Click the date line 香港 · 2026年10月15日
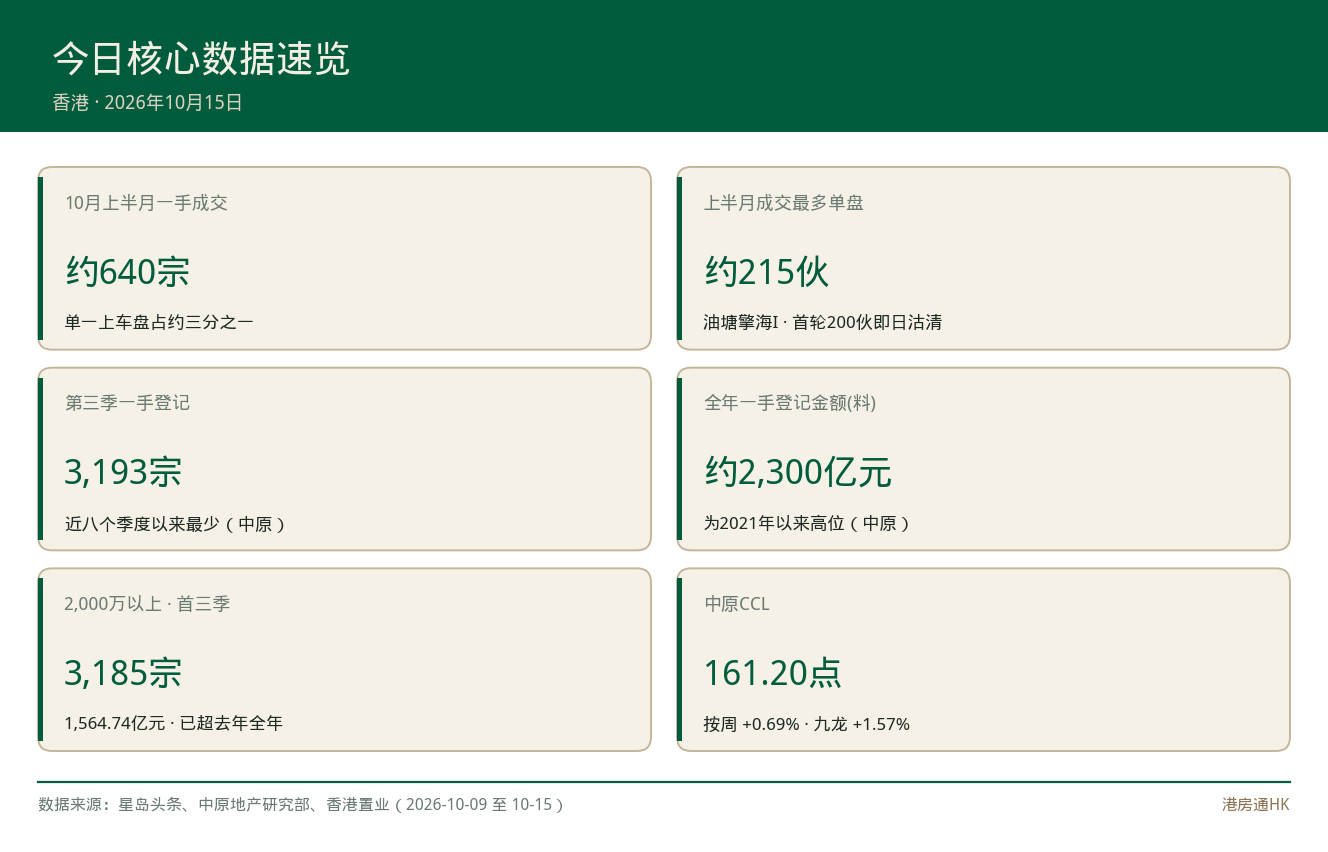Screen dimensions: 1328x852 (x=148, y=102)
